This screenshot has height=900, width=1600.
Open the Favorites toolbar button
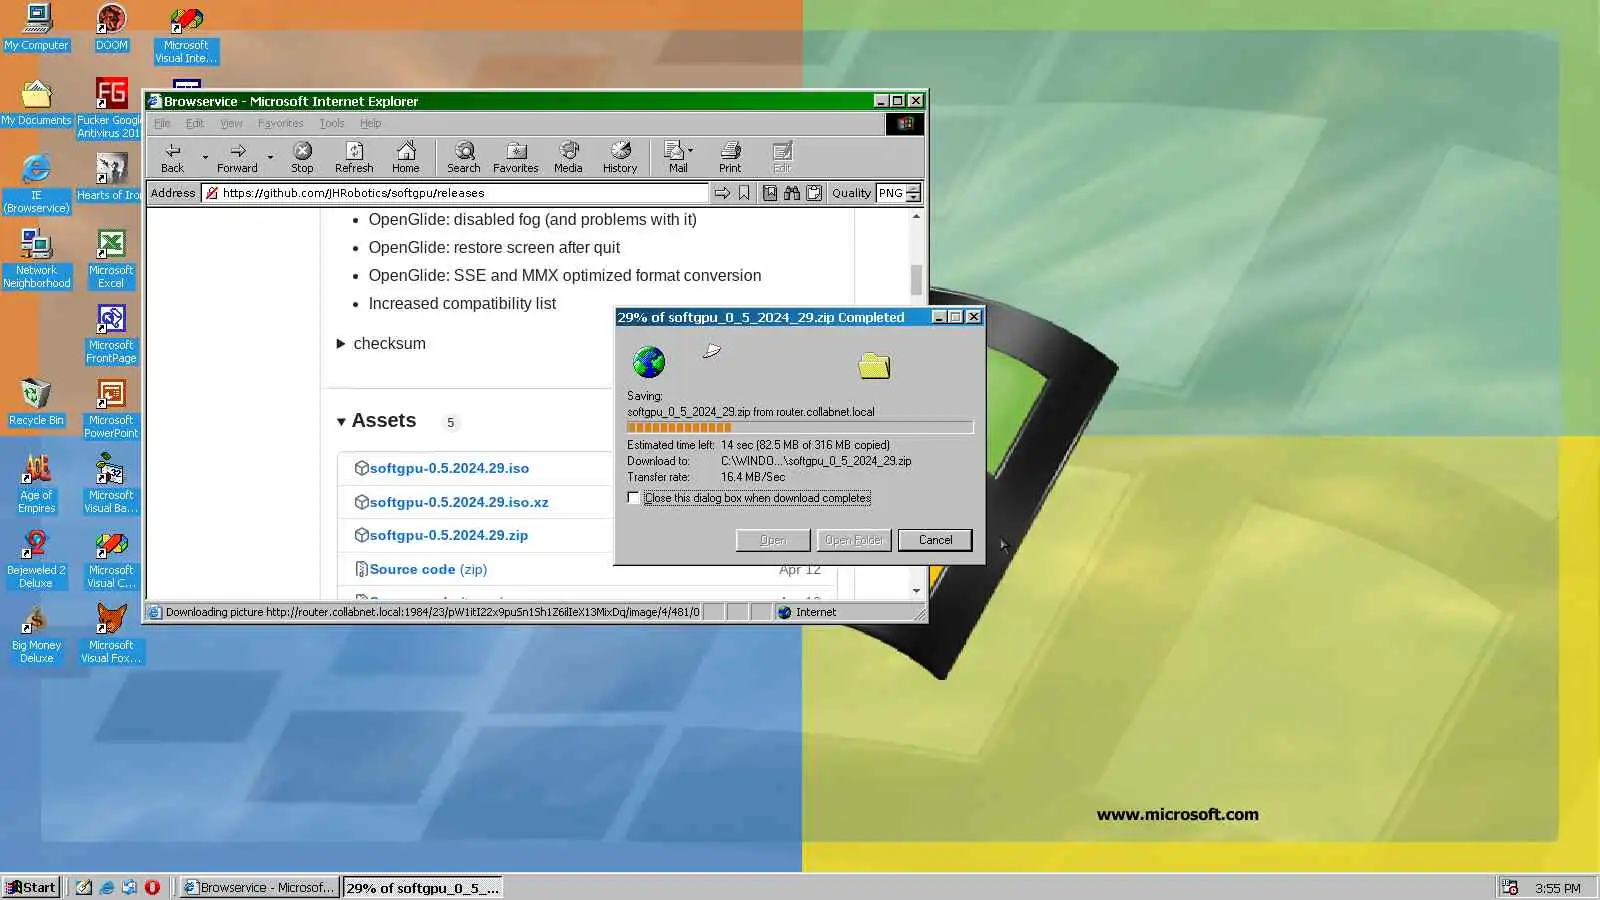click(x=516, y=157)
